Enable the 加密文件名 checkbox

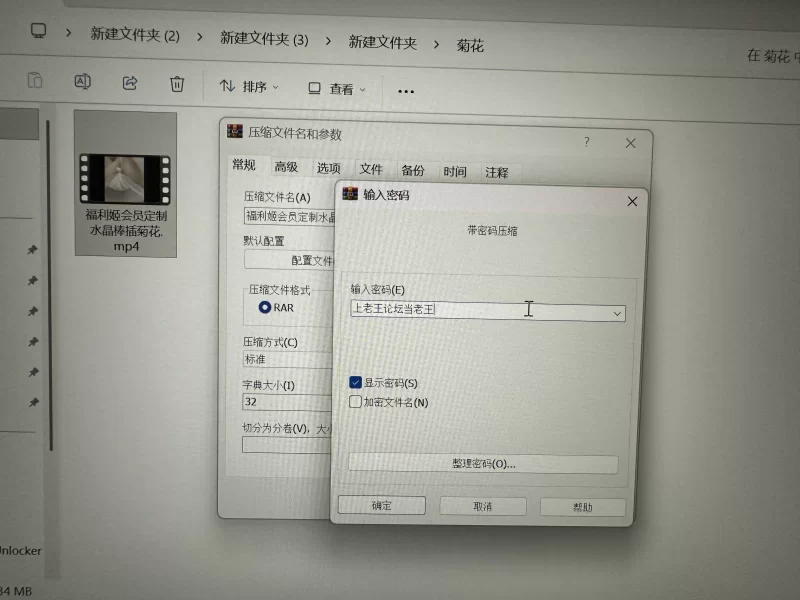pos(356,401)
